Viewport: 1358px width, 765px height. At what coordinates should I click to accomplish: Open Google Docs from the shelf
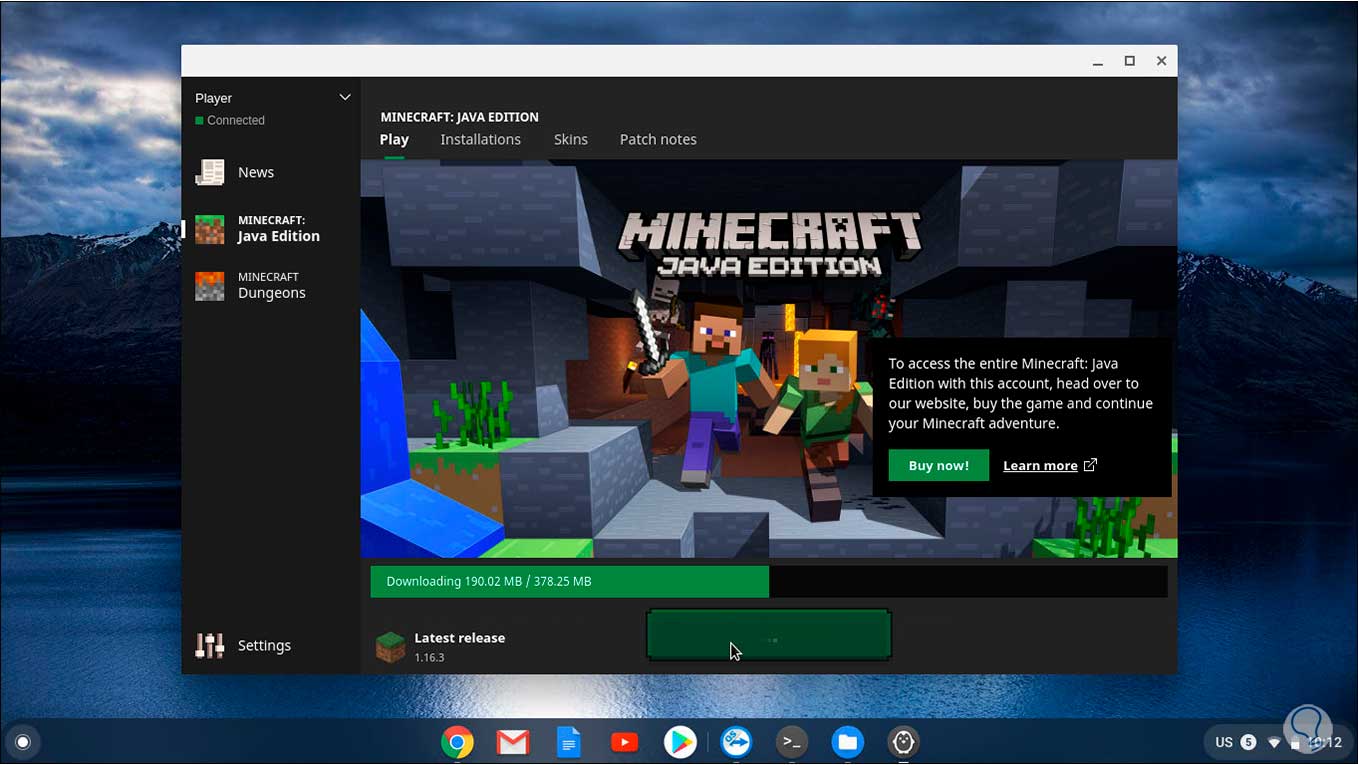click(568, 742)
